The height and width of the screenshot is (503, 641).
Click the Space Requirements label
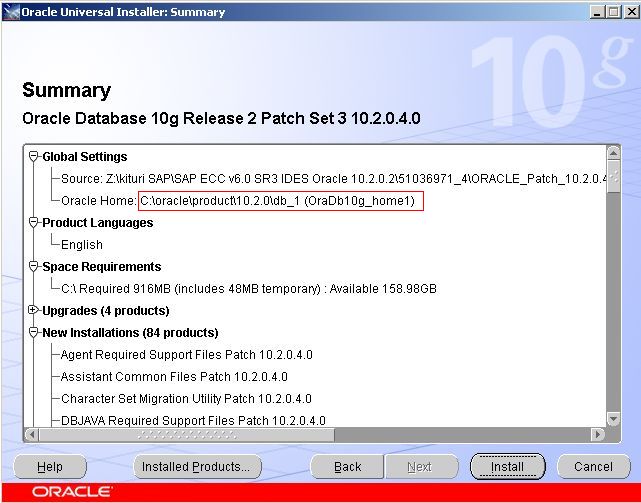coord(102,267)
